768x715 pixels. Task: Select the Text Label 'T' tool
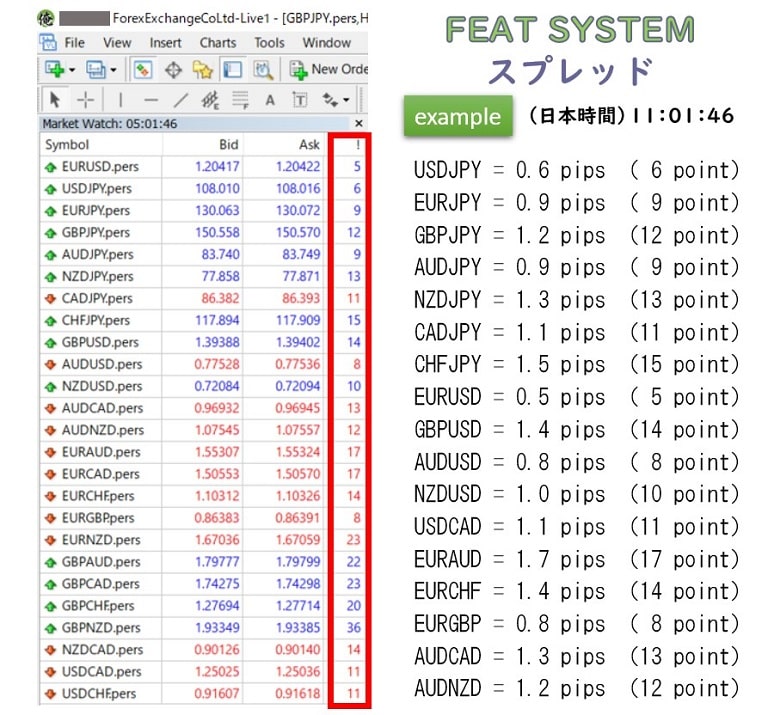tap(300, 100)
